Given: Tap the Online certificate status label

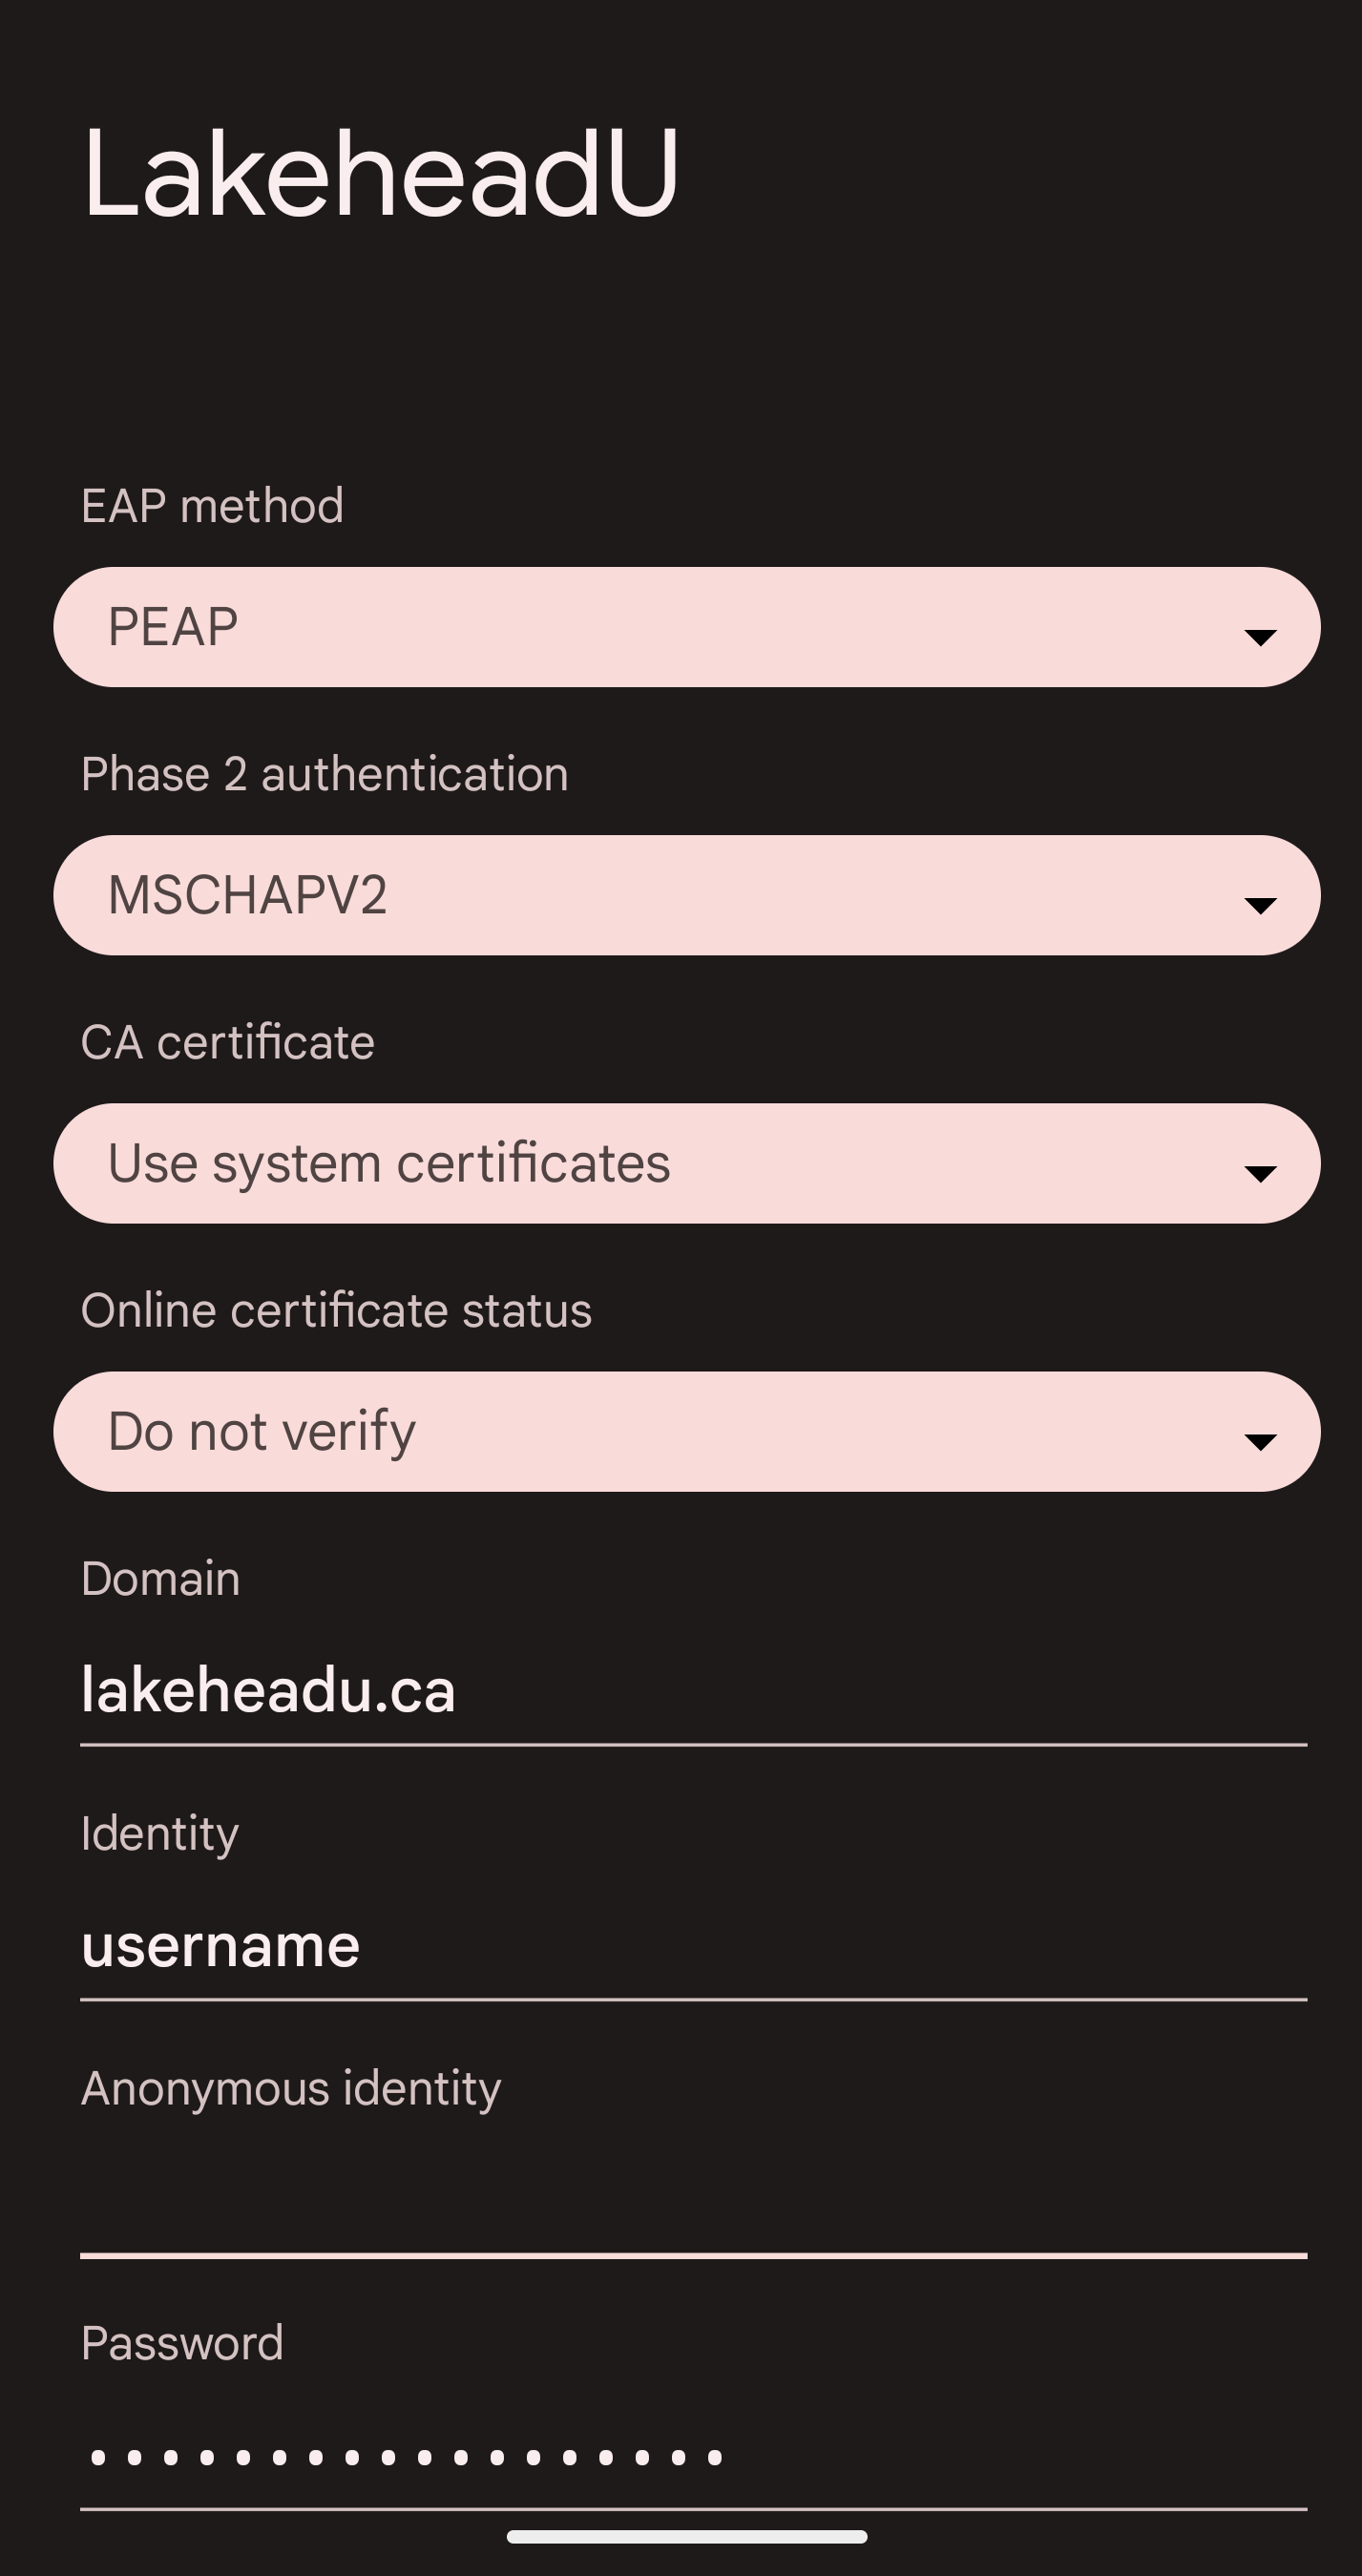Looking at the screenshot, I should click(336, 1310).
